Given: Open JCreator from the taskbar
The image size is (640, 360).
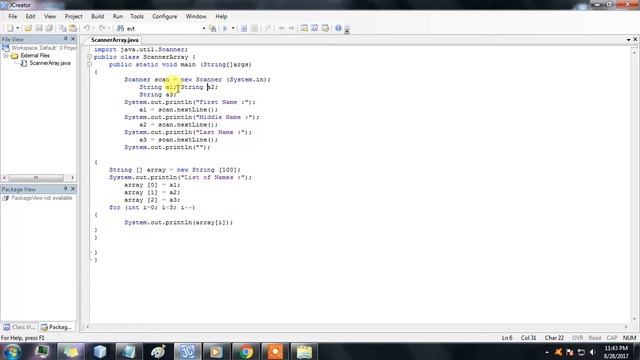Looking at the screenshot, I should tap(187, 352).
